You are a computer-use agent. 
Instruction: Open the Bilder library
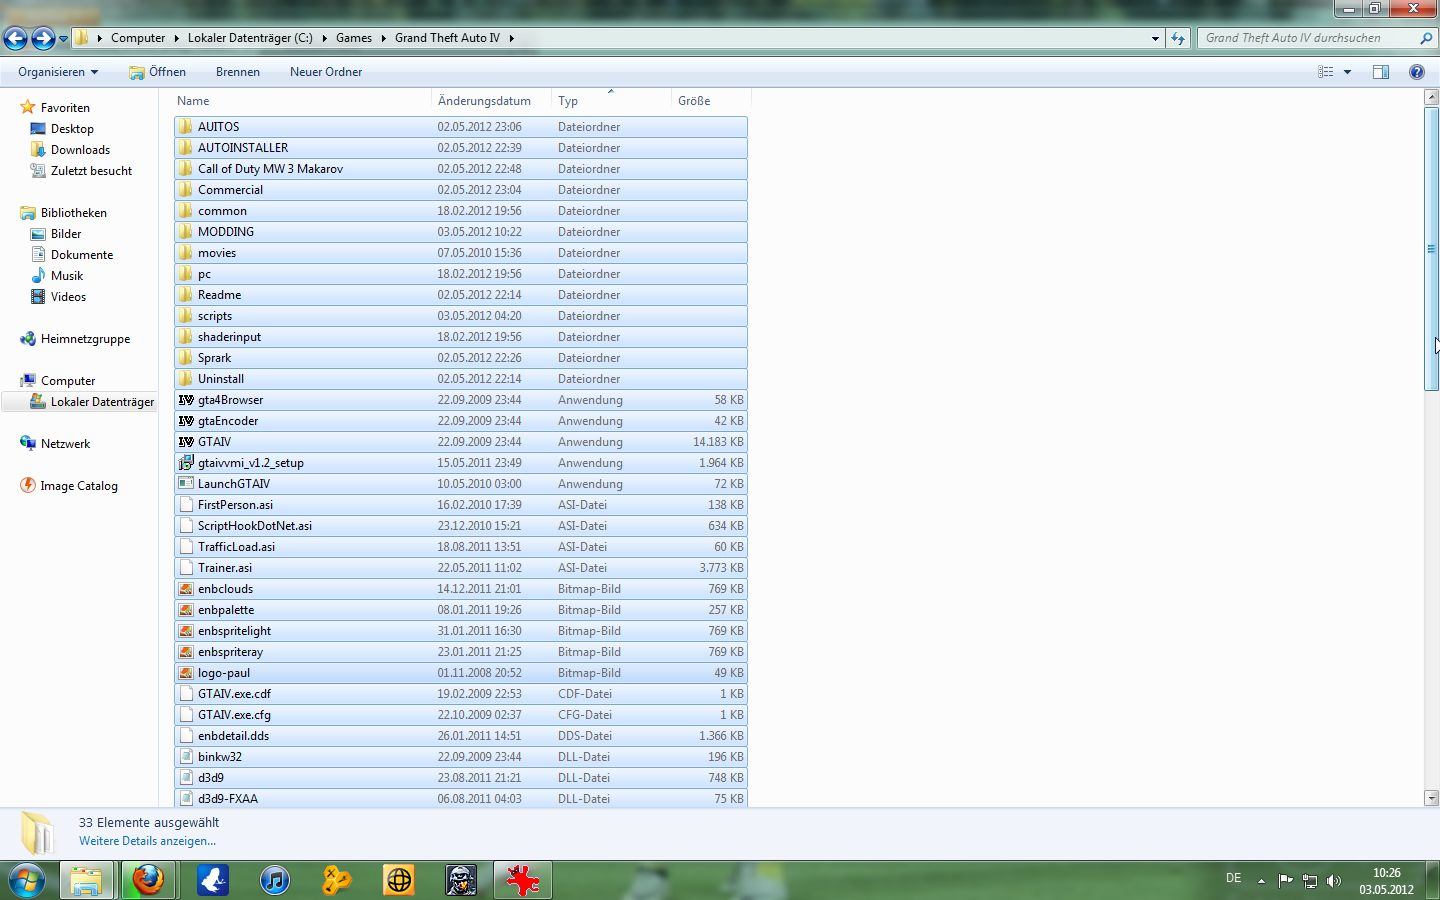[66, 234]
